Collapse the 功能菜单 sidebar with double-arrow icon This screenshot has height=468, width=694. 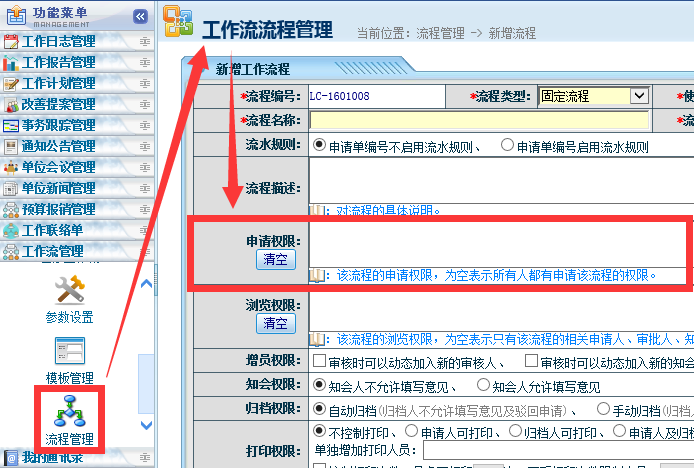pos(141,16)
